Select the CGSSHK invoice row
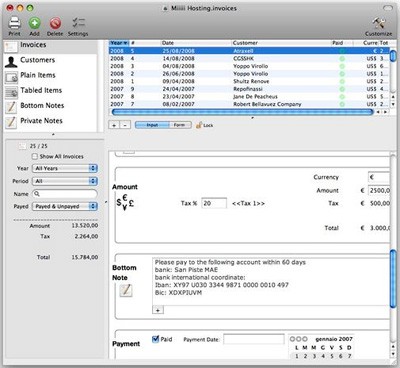Image resolution: width=400 pixels, height=368 pixels. (249, 59)
